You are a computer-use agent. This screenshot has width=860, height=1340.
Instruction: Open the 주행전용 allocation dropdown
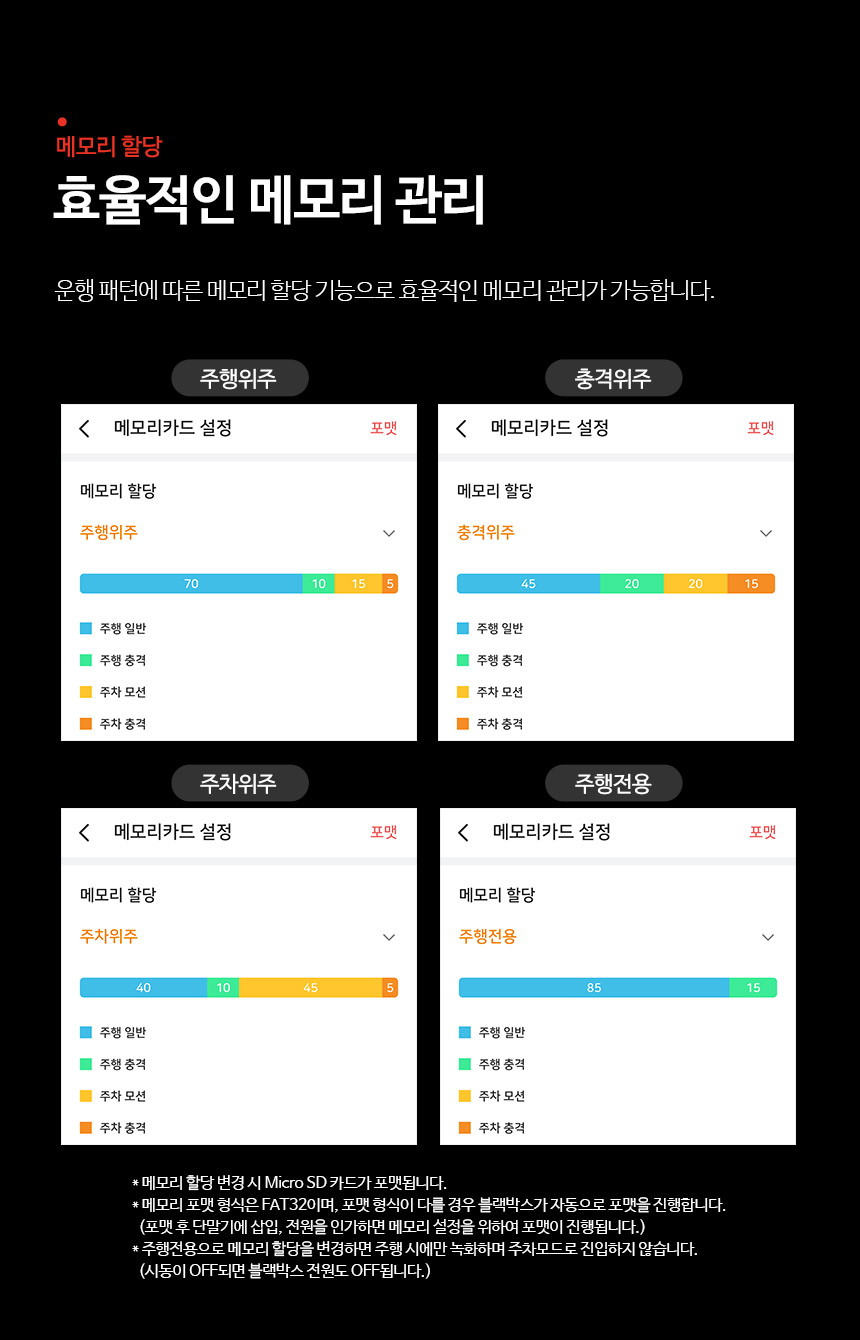coord(768,937)
